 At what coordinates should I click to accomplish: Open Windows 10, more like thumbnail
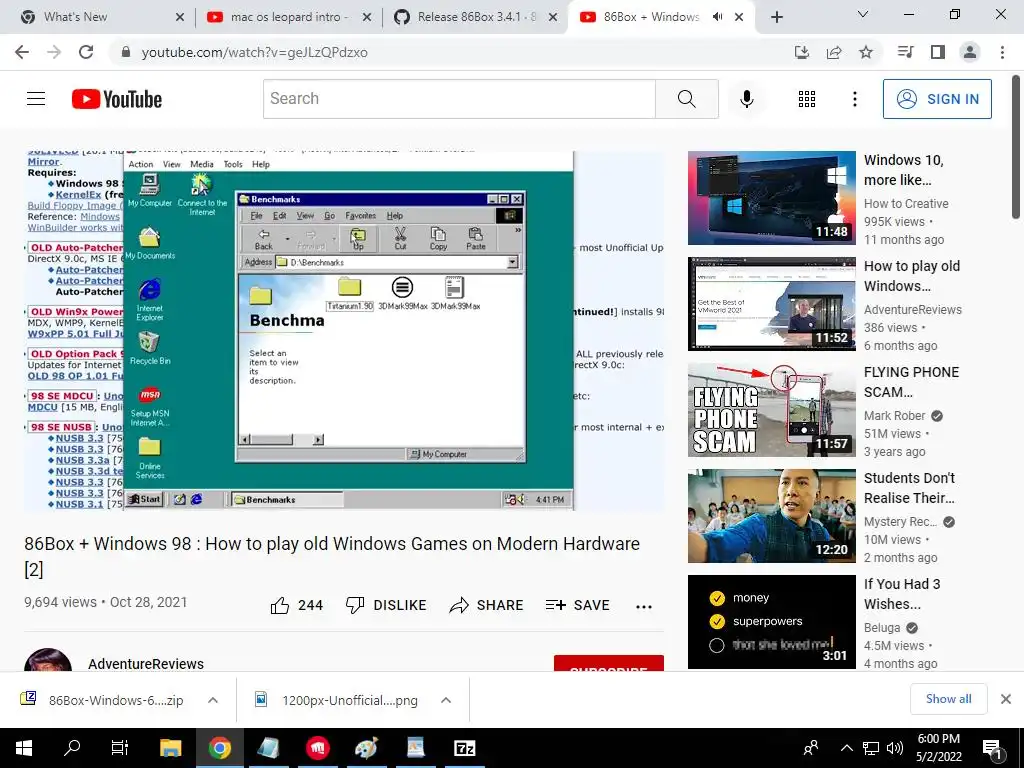pyautogui.click(x=771, y=198)
